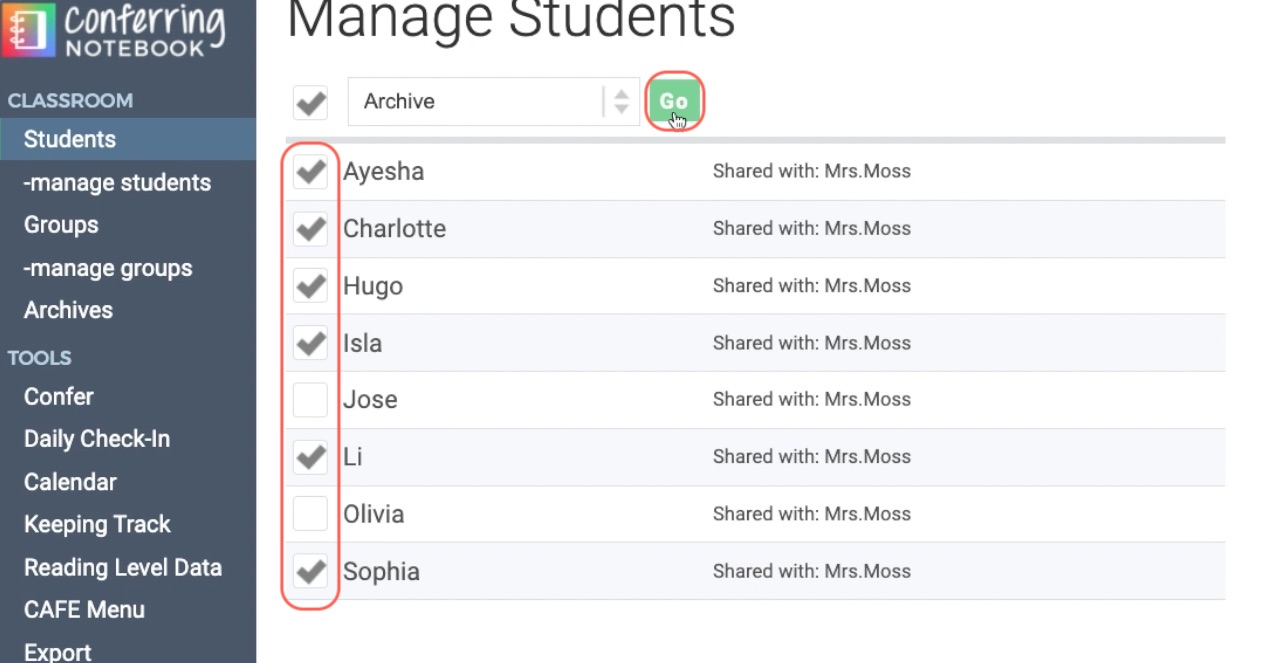
Task: Click Export at the bottom of the sidebar
Action: click(57, 651)
